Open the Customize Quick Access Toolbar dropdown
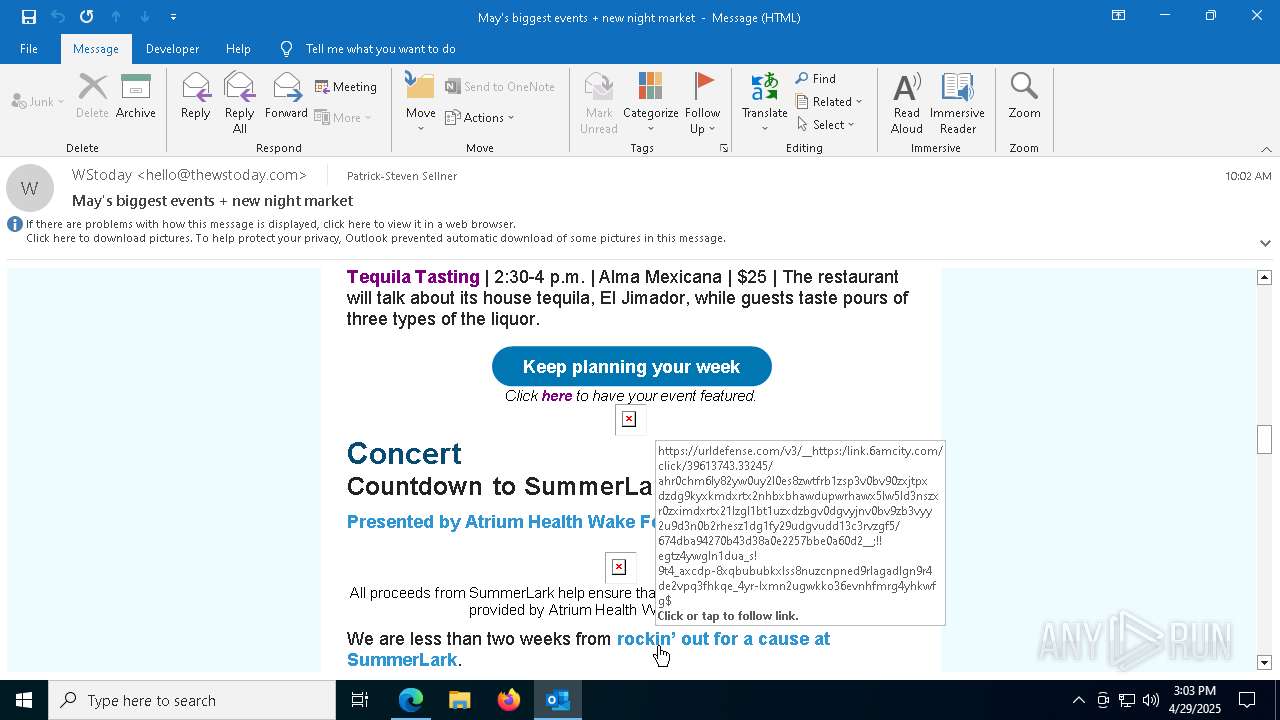The image size is (1280, 720). tap(173, 17)
